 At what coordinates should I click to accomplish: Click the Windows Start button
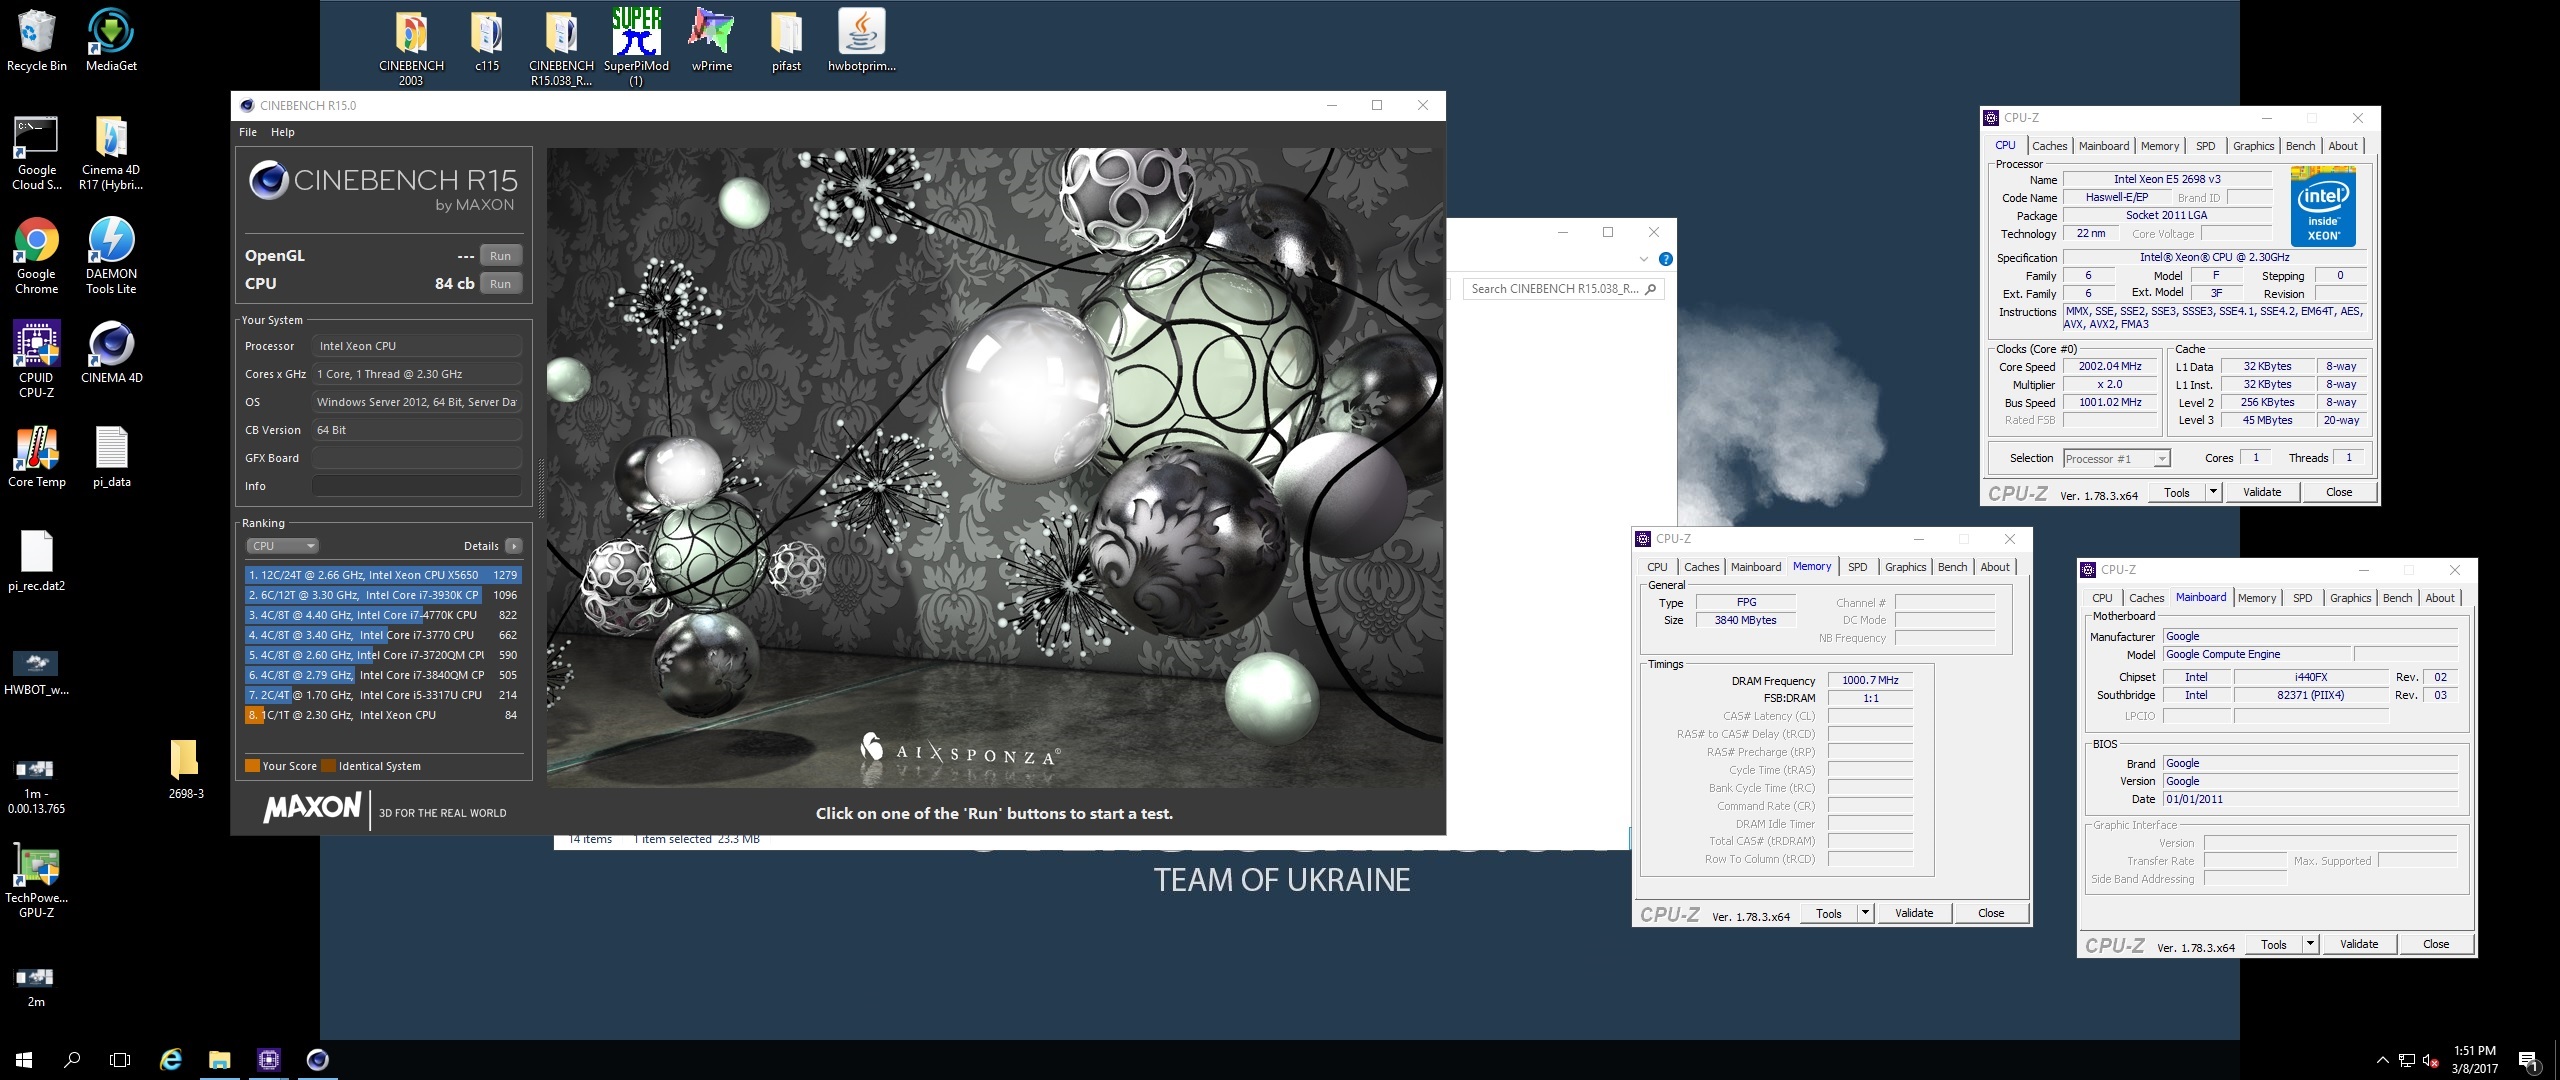[x=24, y=1060]
